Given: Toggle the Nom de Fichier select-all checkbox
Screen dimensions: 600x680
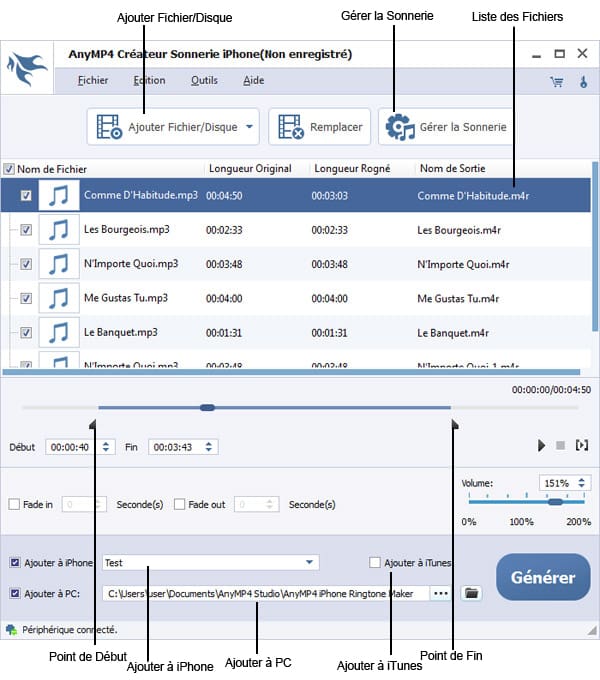Looking at the screenshot, I should pyautogui.click(x=9, y=169).
